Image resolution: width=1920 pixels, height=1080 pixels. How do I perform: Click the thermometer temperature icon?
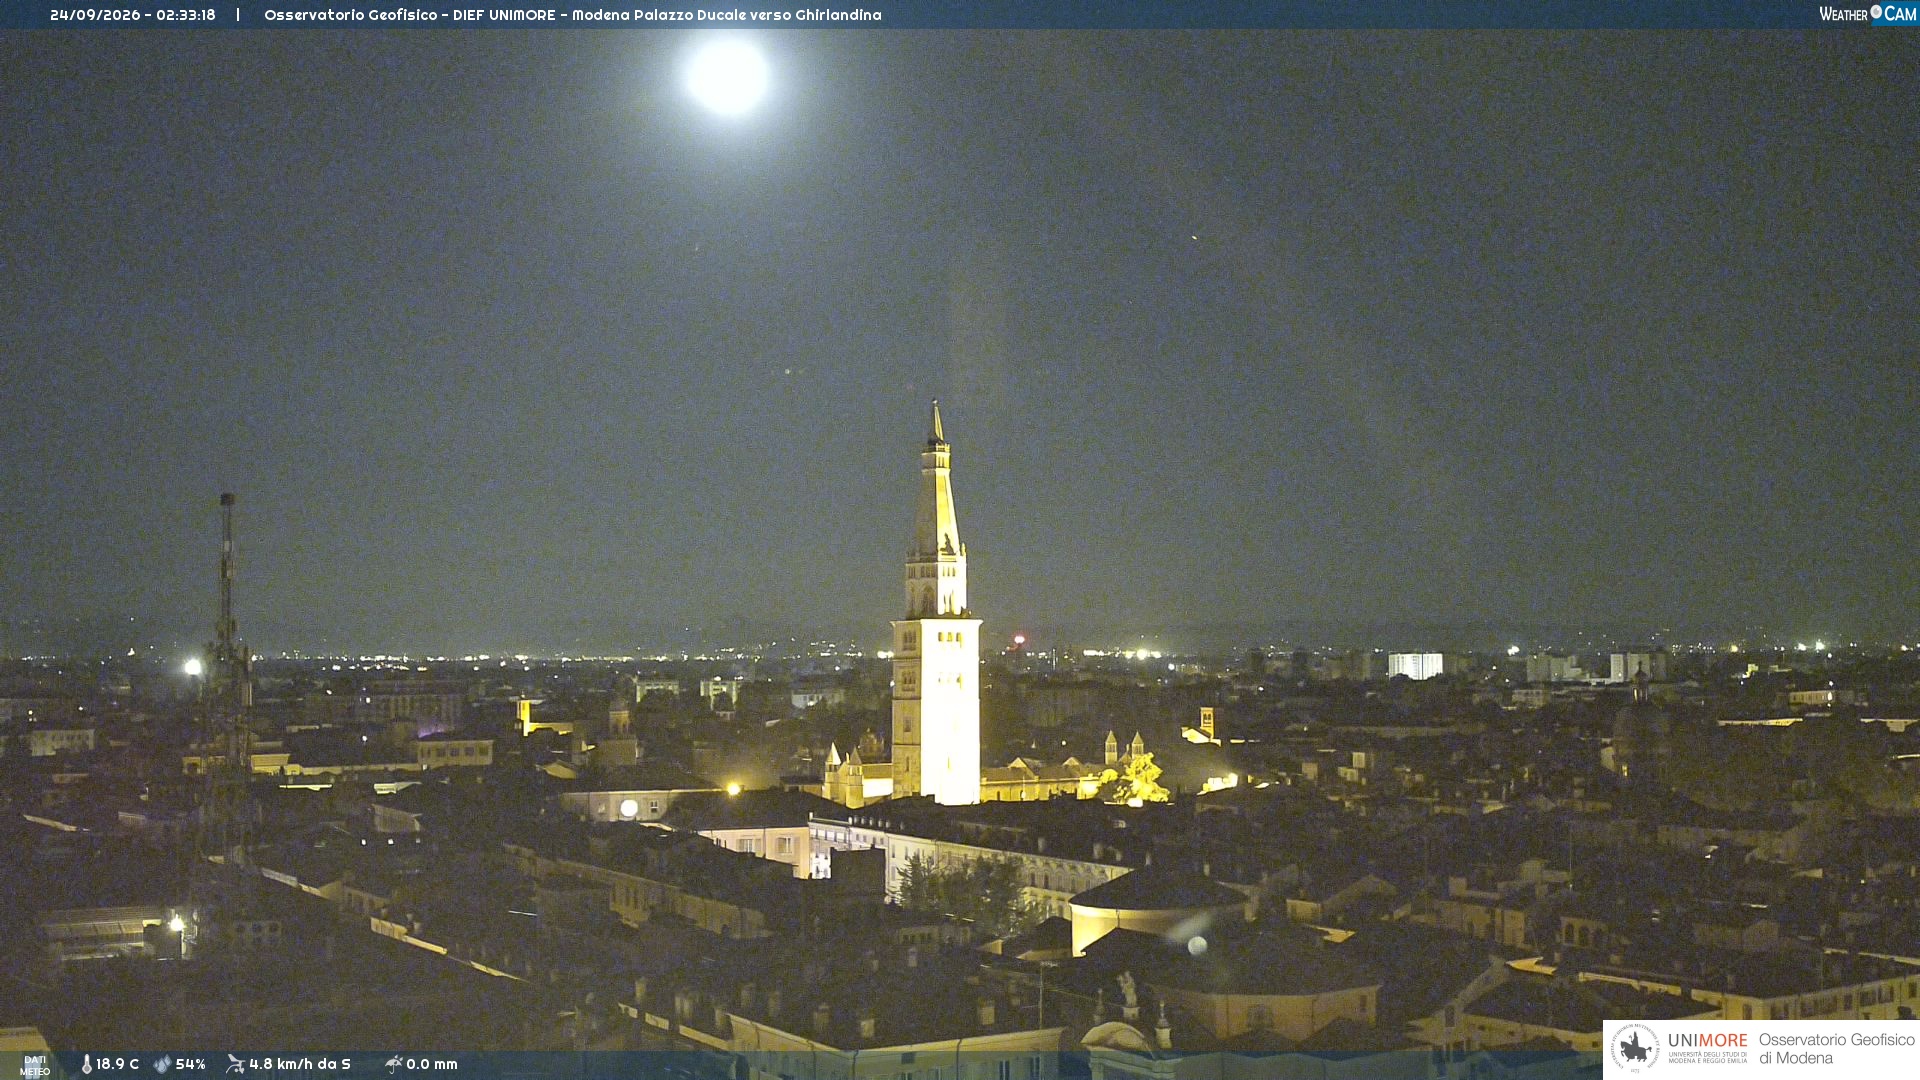(x=86, y=1064)
